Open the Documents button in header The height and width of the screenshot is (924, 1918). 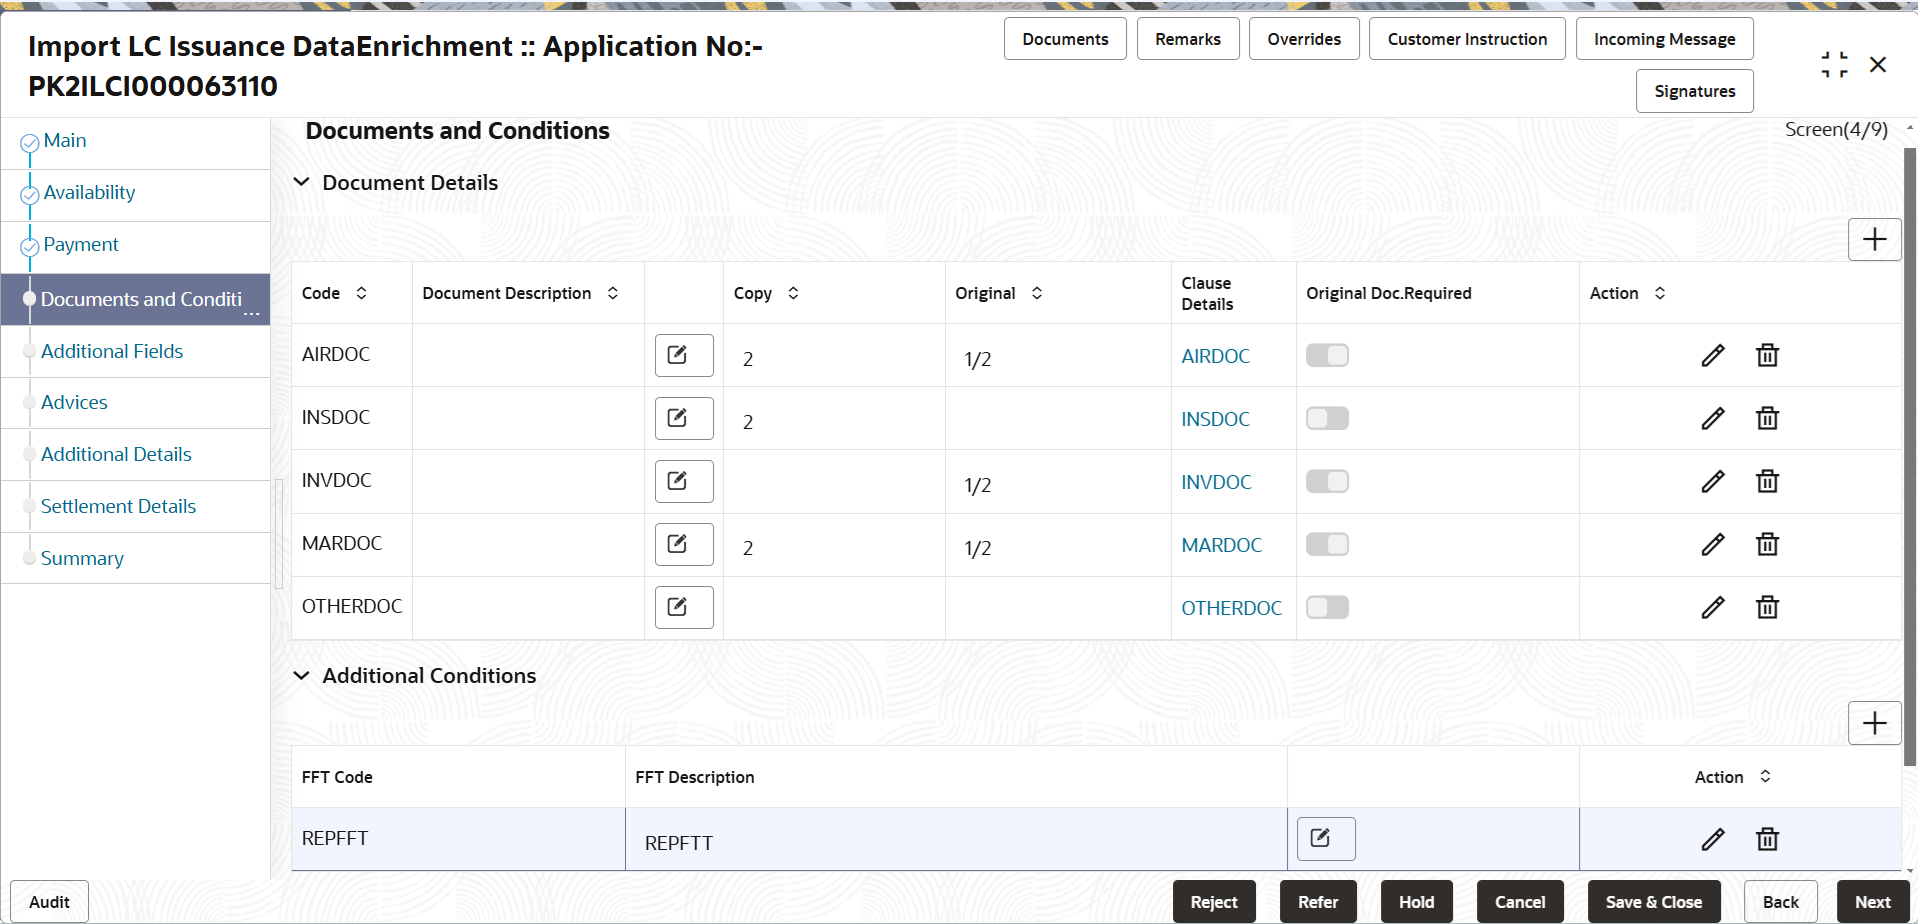pos(1065,39)
